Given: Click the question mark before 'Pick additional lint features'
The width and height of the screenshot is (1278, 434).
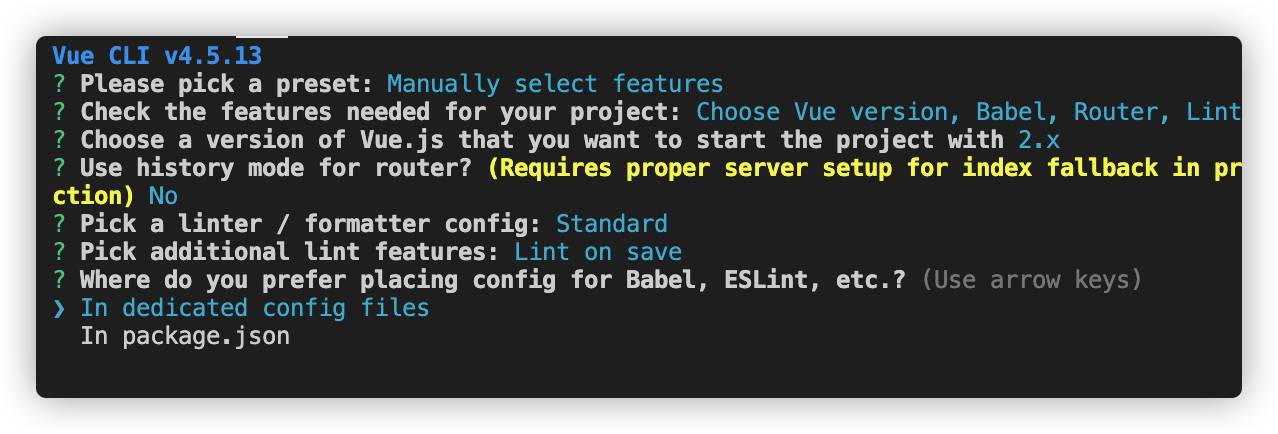Looking at the screenshot, I should point(59,252).
